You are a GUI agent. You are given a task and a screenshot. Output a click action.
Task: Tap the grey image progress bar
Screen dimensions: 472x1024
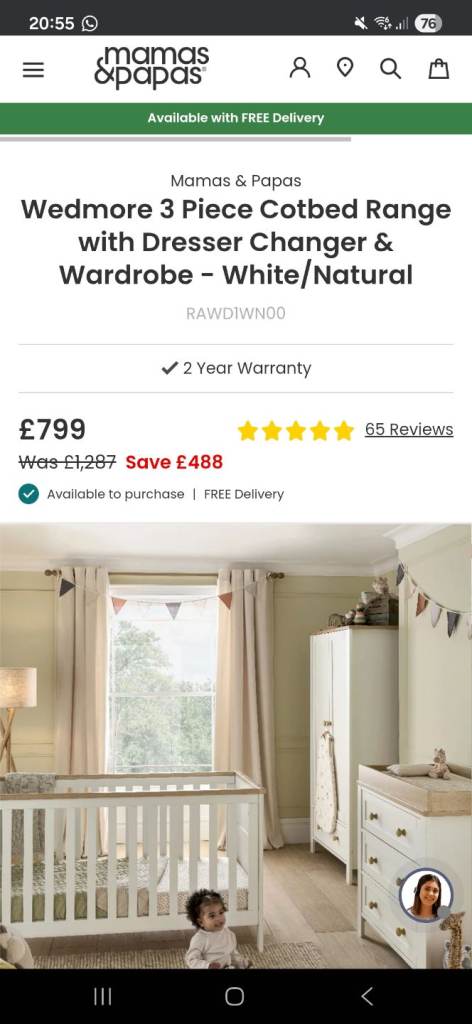(x=175, y=138)
